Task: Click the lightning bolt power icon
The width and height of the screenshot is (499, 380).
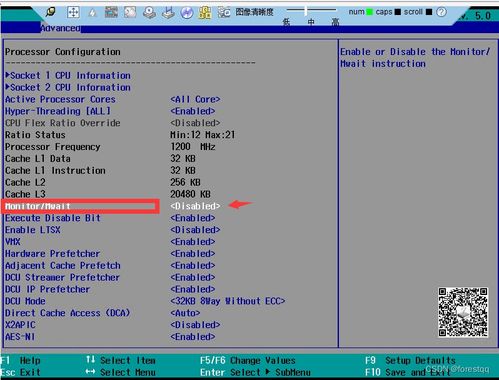Action: point(93,13)
